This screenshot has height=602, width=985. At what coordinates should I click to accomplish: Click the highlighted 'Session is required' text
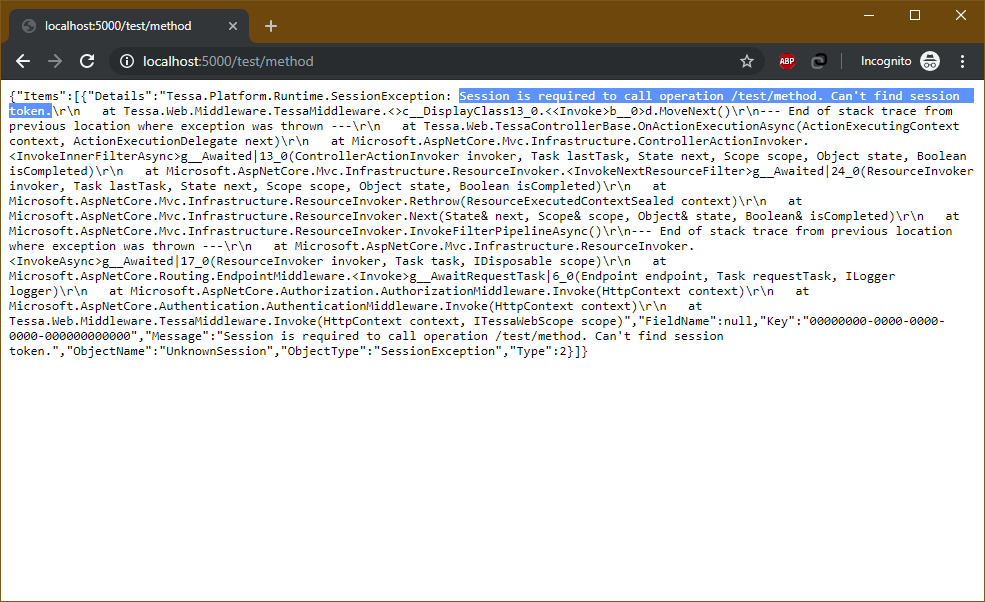coord(700,96)
